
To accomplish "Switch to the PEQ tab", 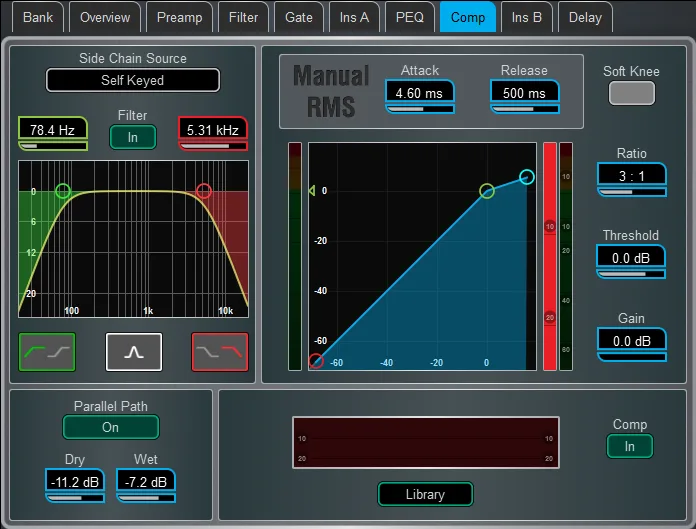I will pyautogui.click(x=410, y=17).
